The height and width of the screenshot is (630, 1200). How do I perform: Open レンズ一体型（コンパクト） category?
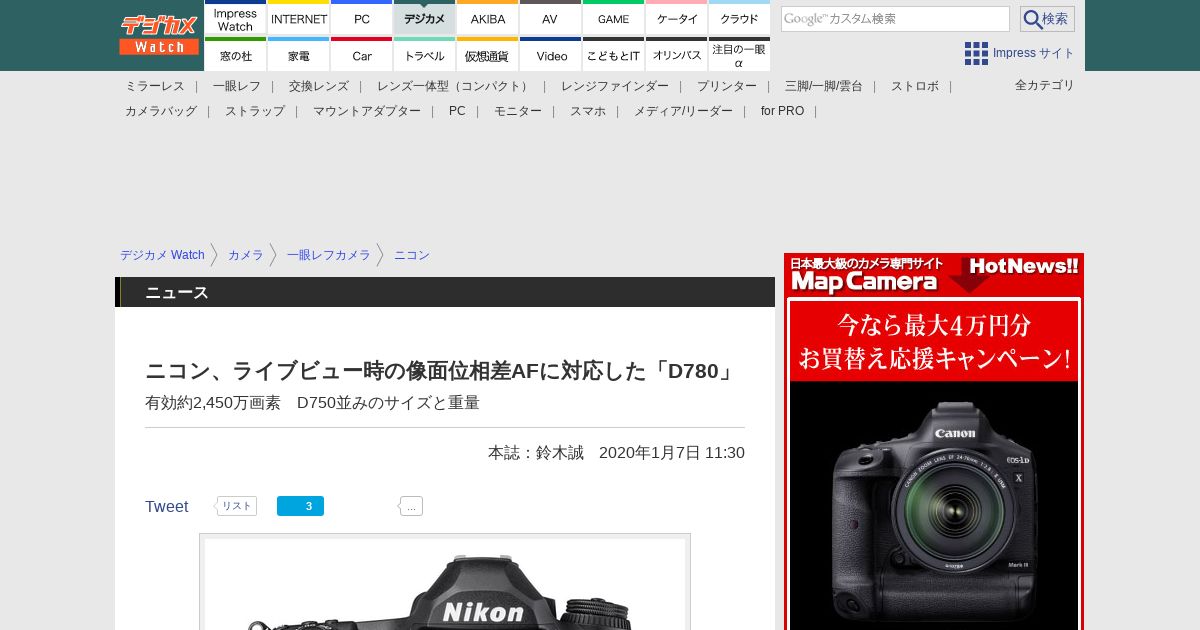(455, 86)
